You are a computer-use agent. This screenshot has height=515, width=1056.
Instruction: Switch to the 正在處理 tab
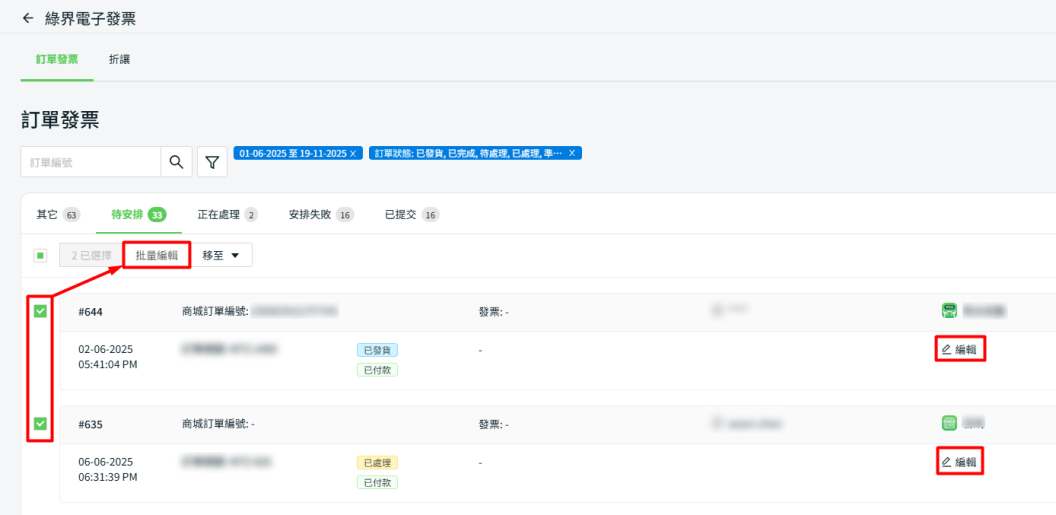(x=227, y=215)
